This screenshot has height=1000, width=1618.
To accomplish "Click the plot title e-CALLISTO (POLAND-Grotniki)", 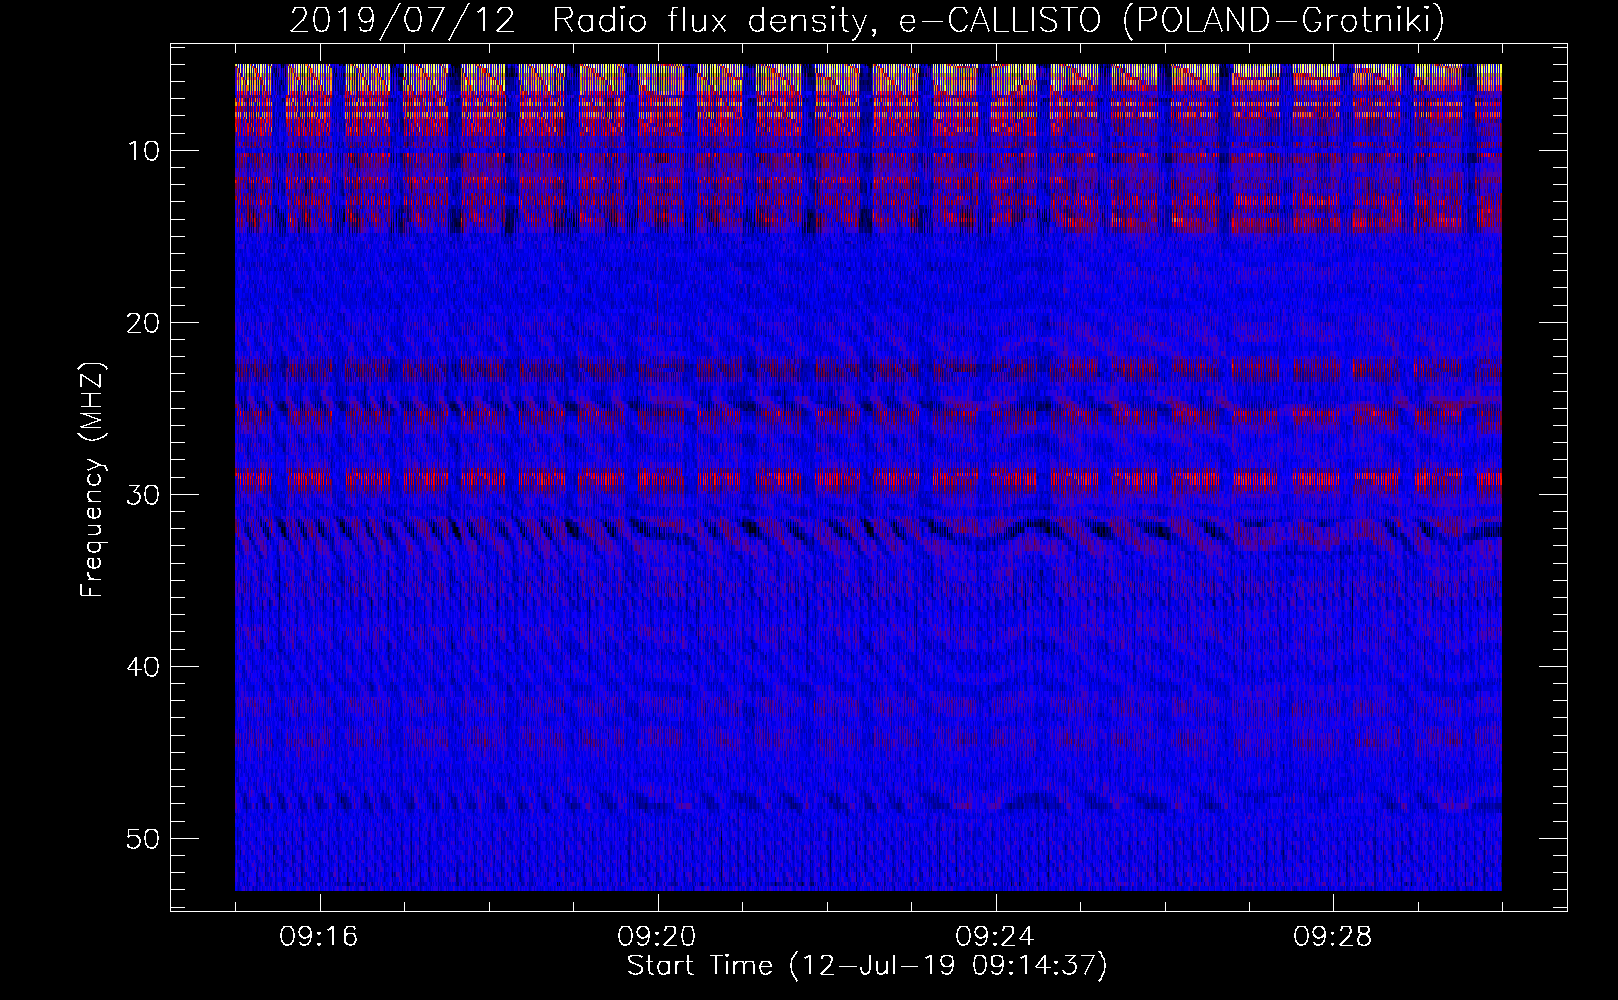I will click(x=1172, y=20).
